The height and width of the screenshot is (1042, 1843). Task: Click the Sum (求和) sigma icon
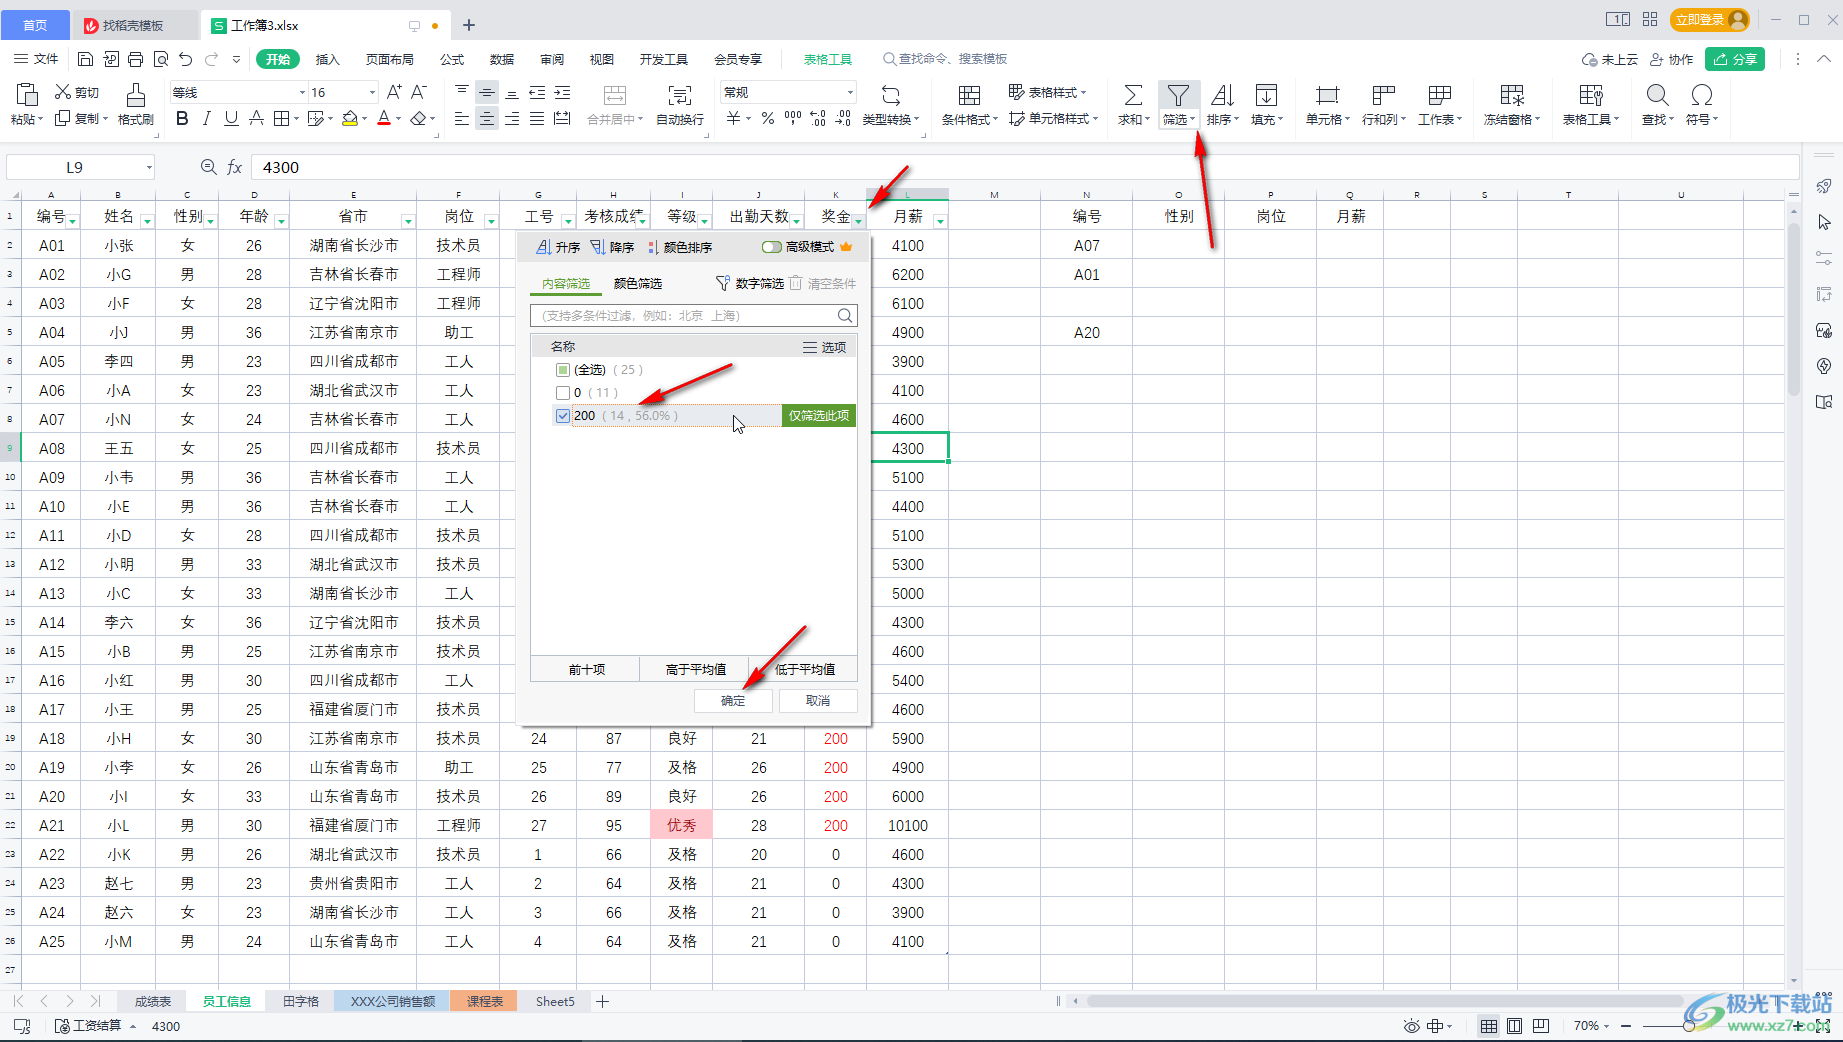(1133, 95)
